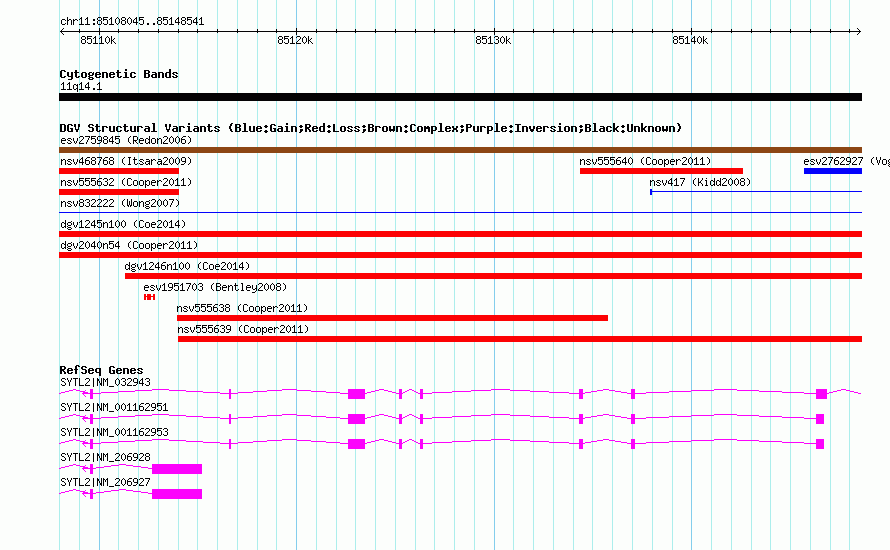Click the SYTL2|NM_206927 transcript label

tap(106, 482)
